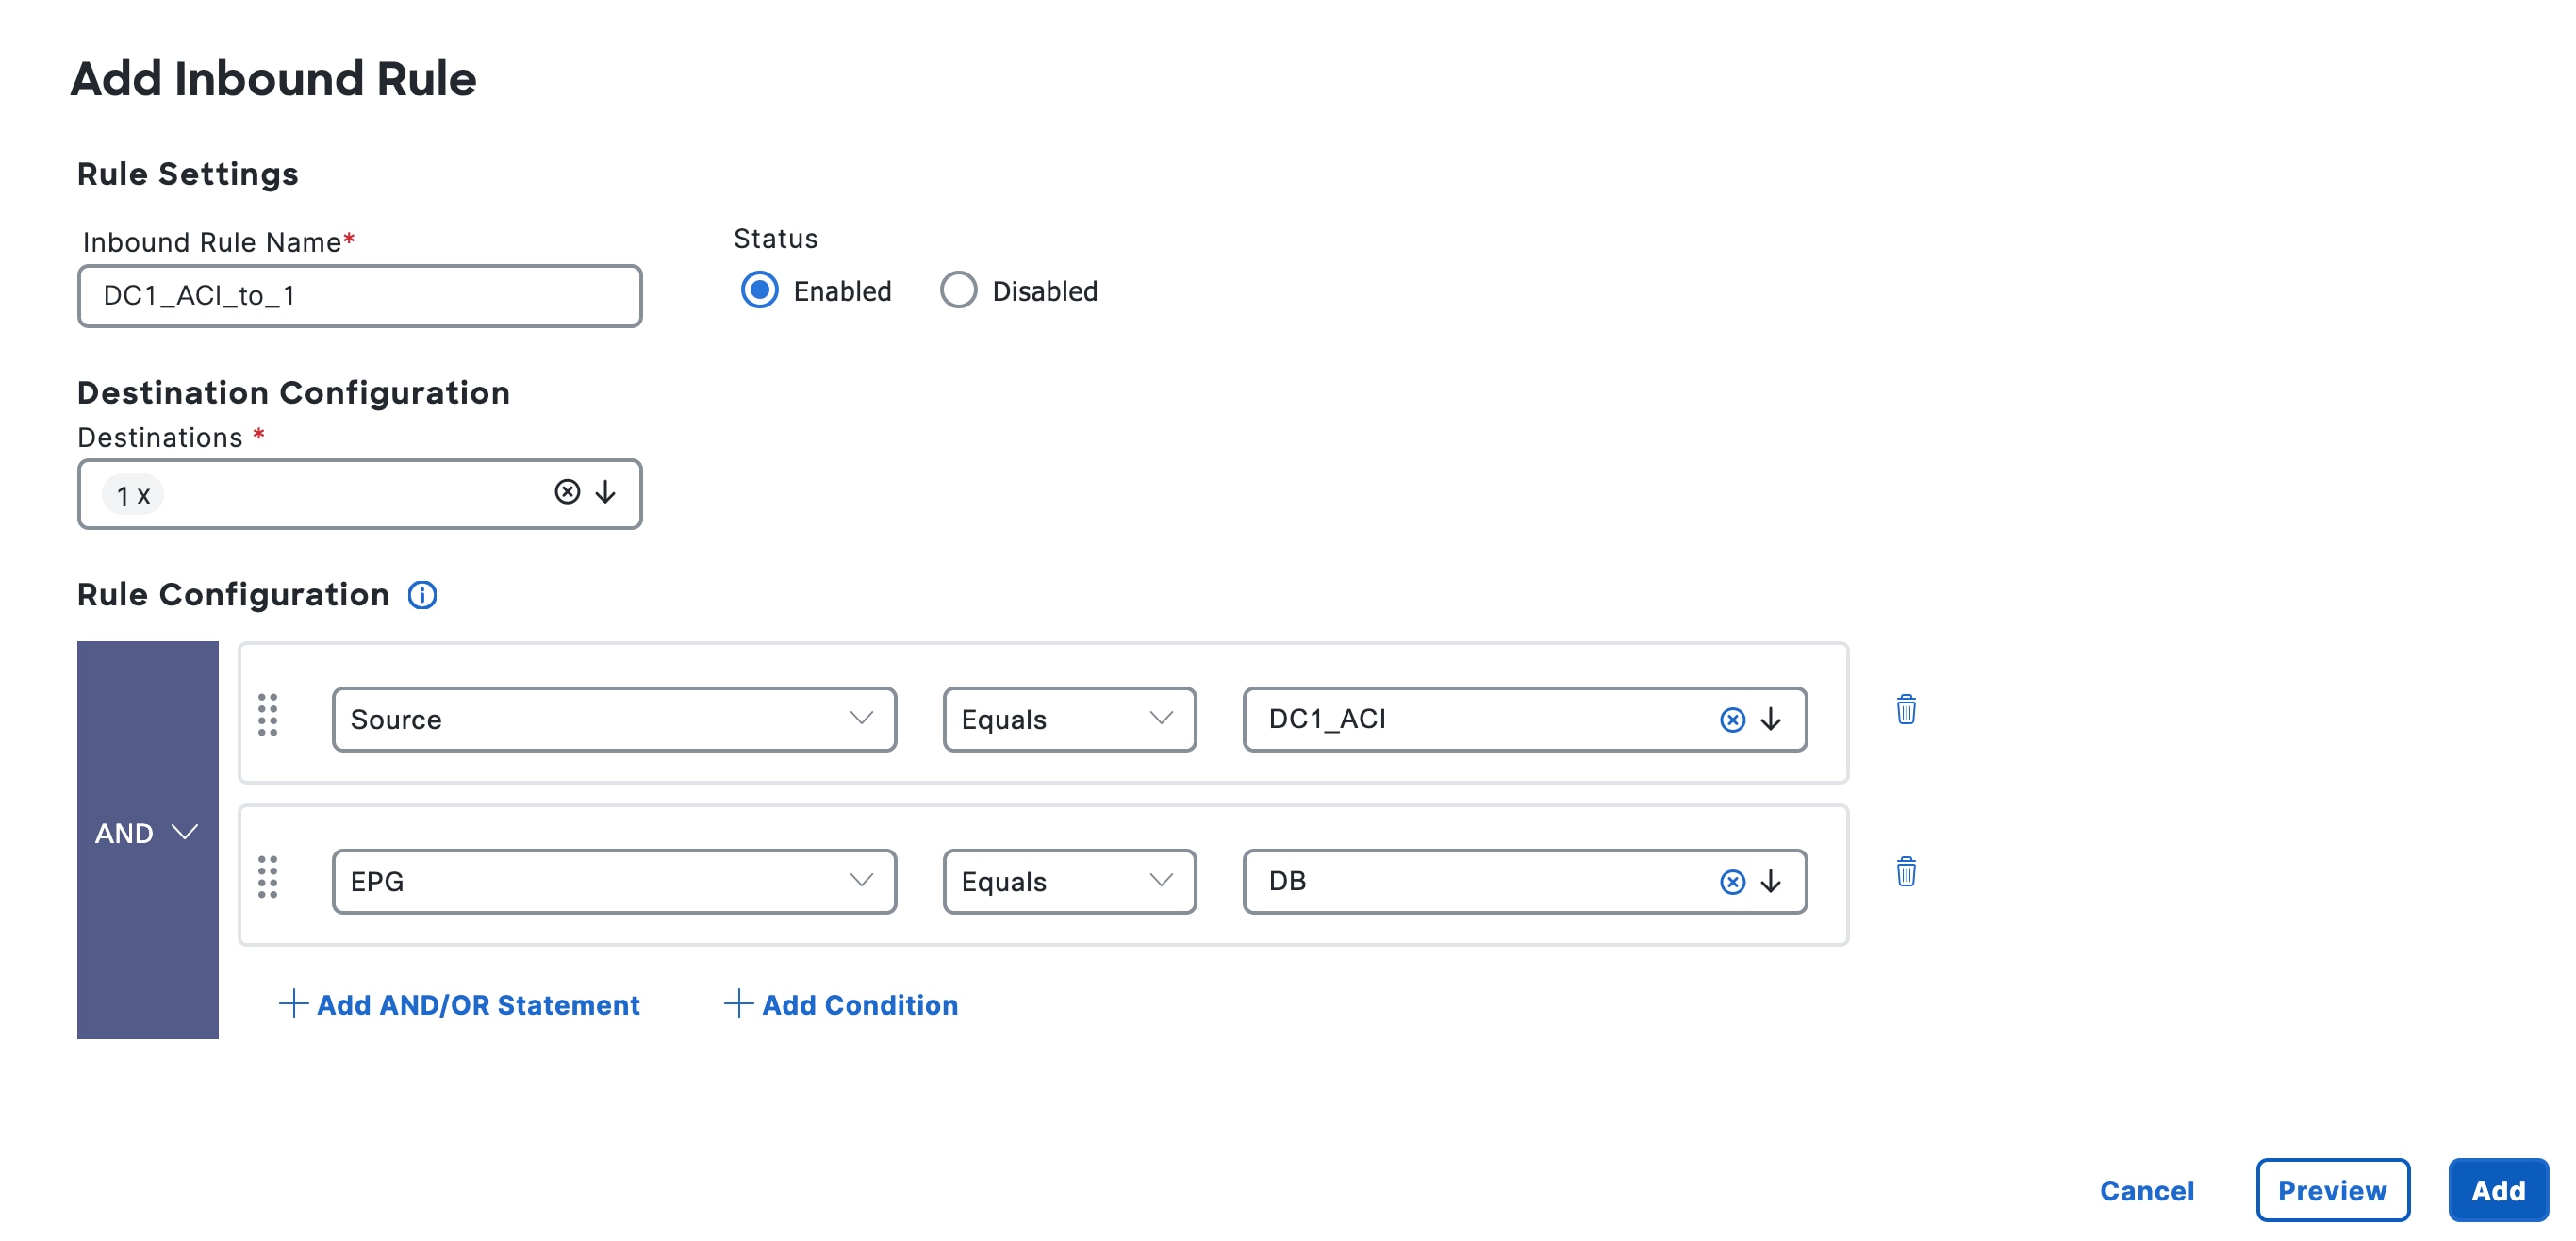Open the AND operator dropdown
The height and width of the screenshot is (1241, 2576).
[147, 833]
